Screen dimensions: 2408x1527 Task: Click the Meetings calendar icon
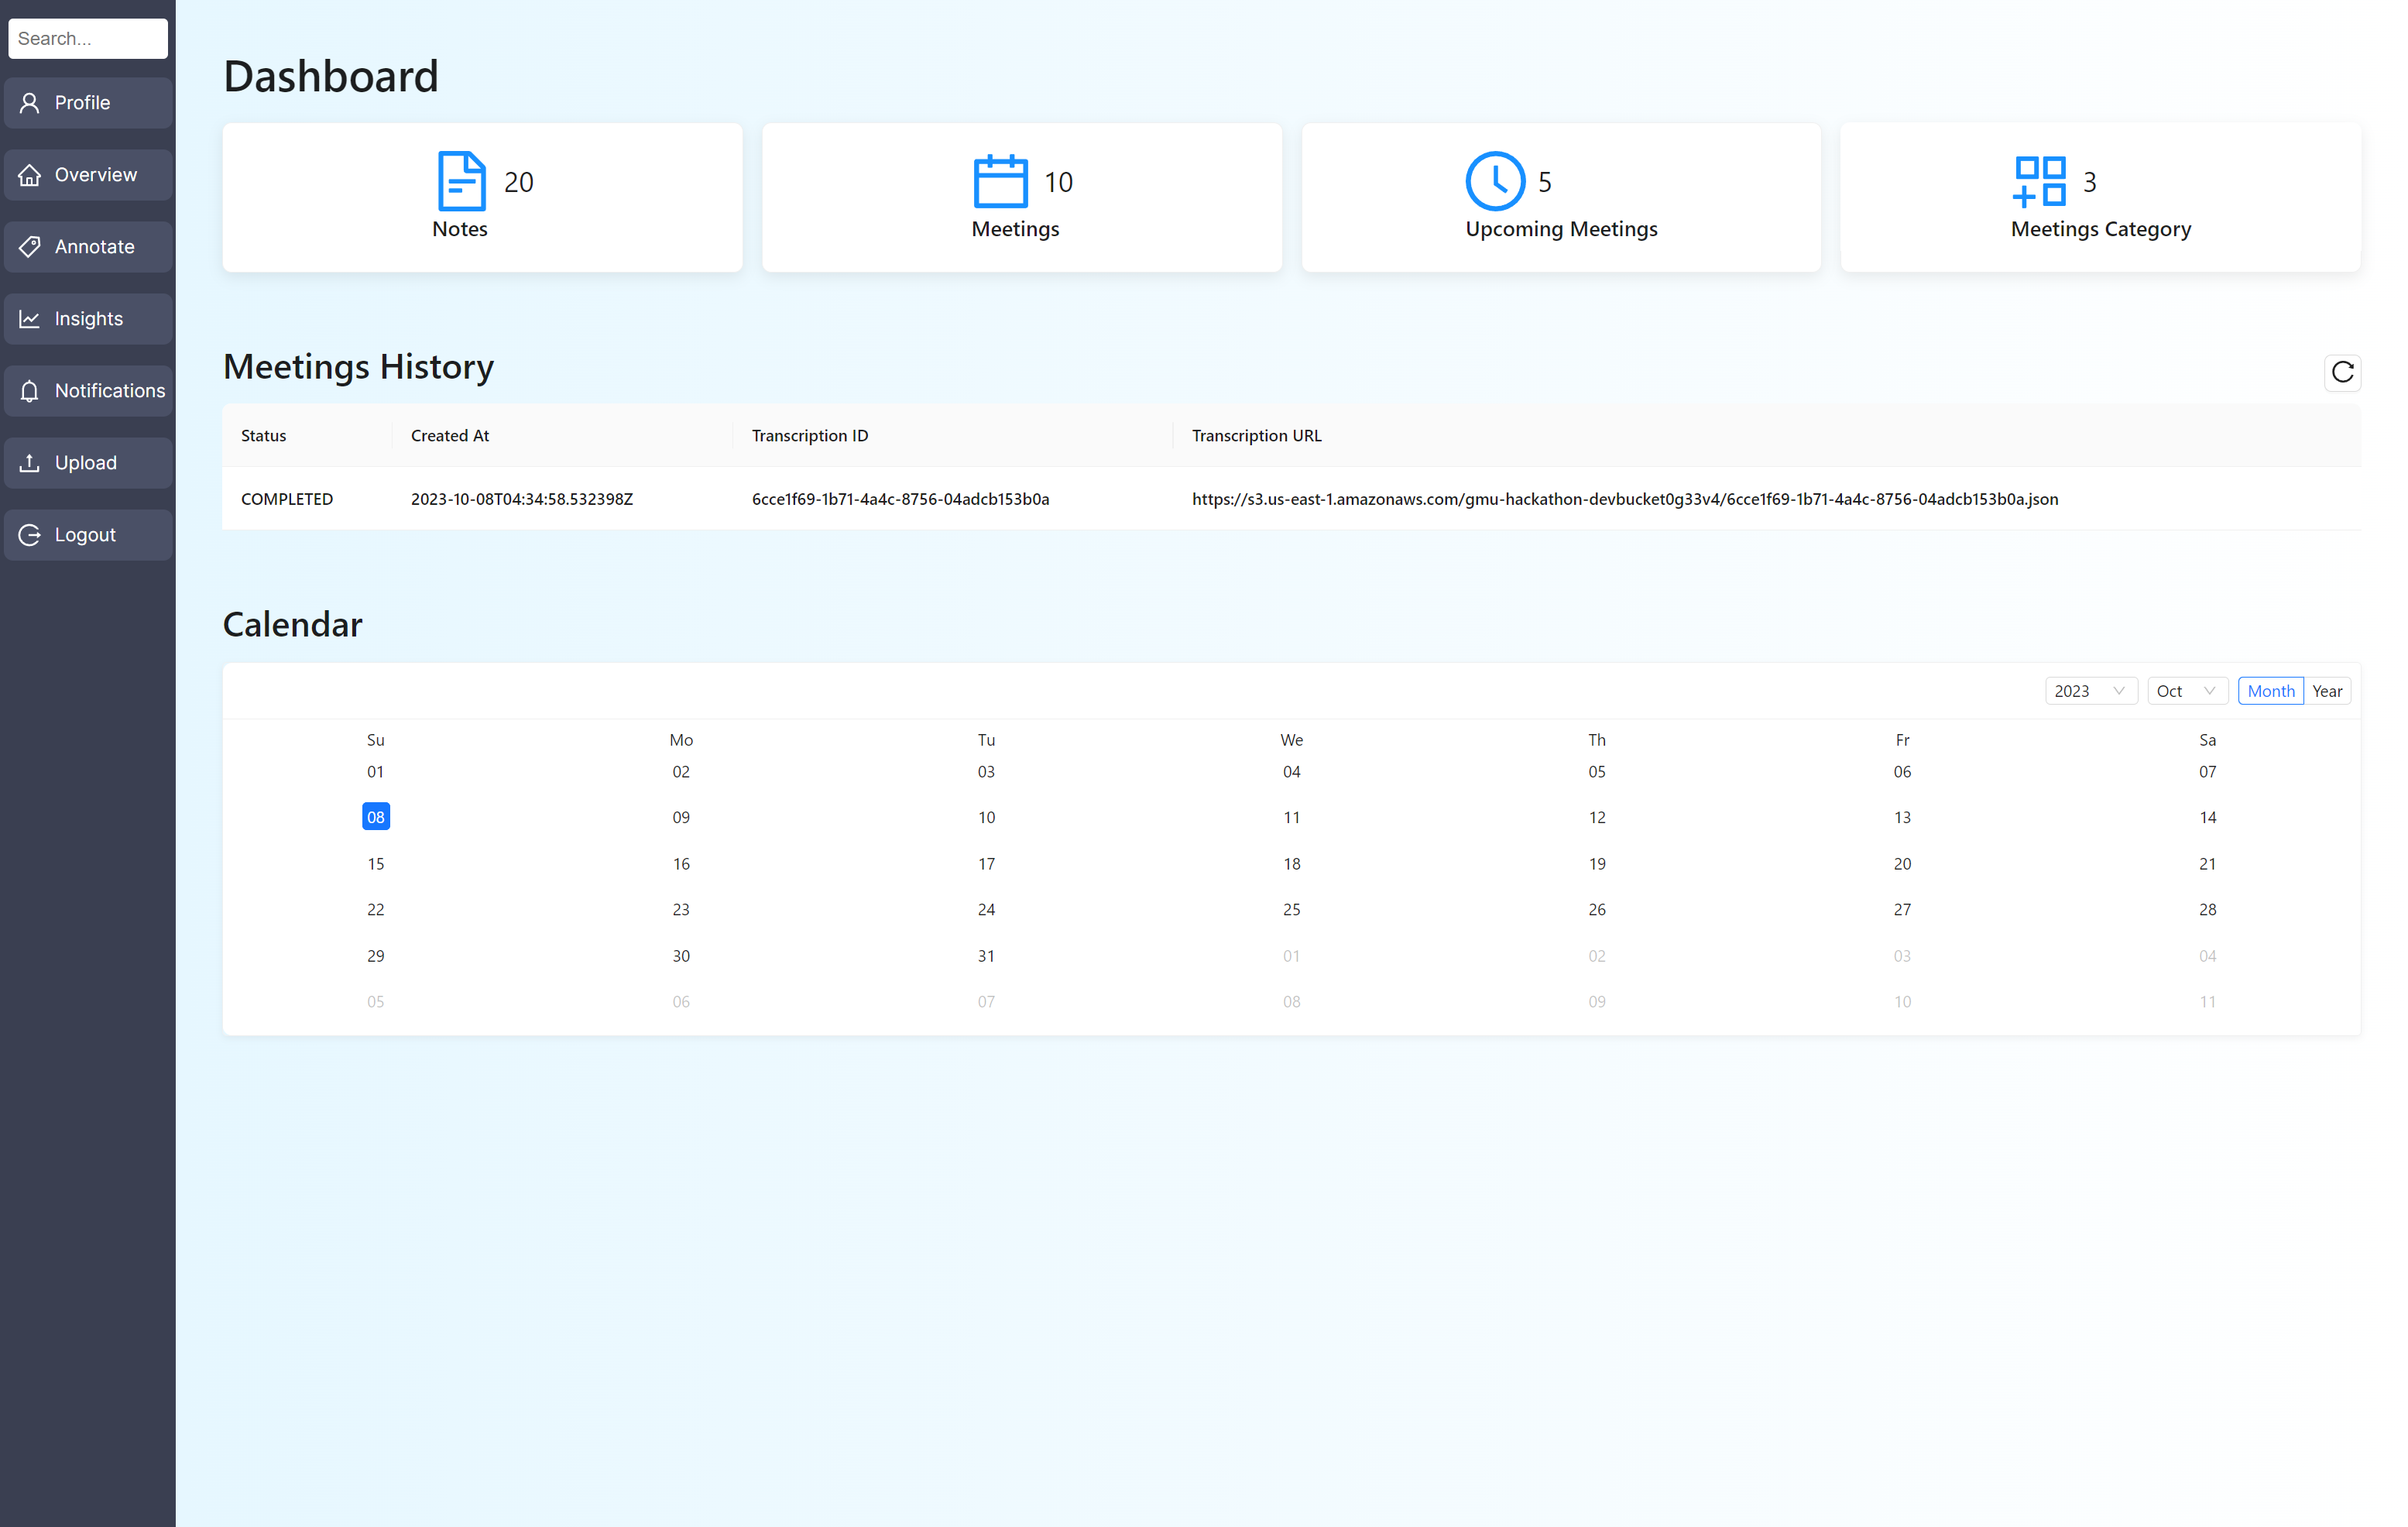coord(1000,181)
